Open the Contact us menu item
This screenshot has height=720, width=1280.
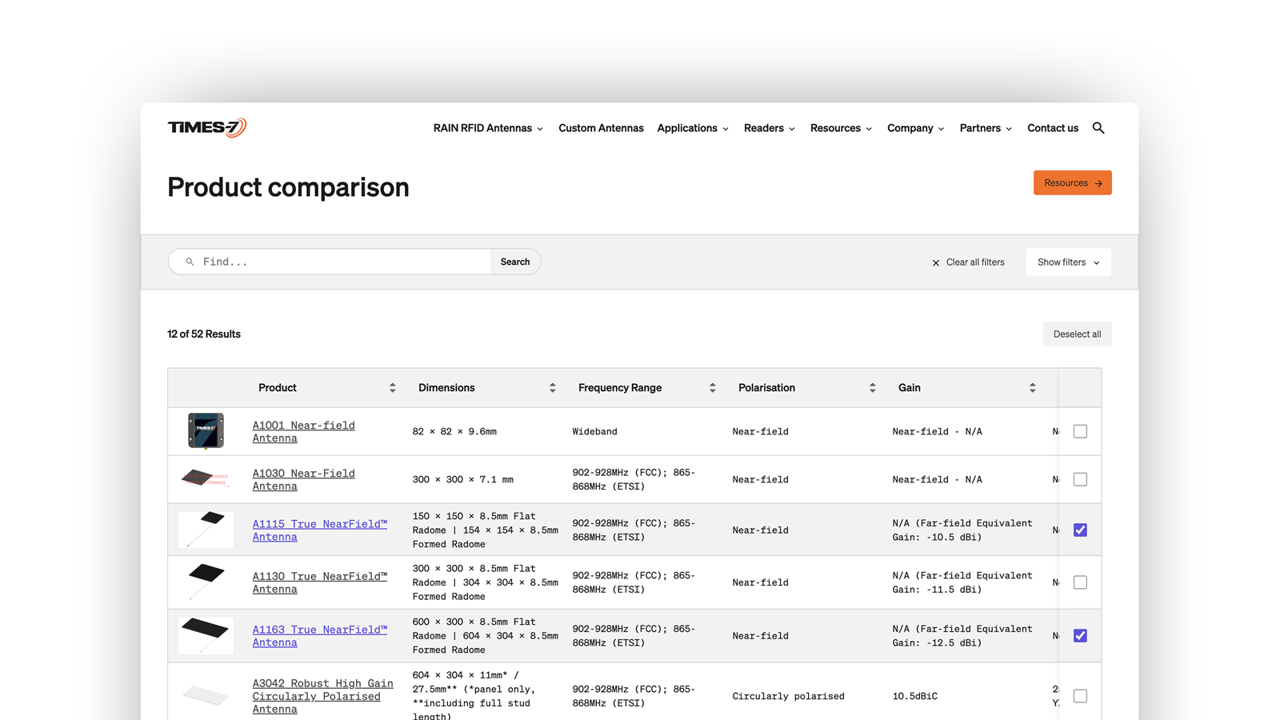pos(1052,128)
